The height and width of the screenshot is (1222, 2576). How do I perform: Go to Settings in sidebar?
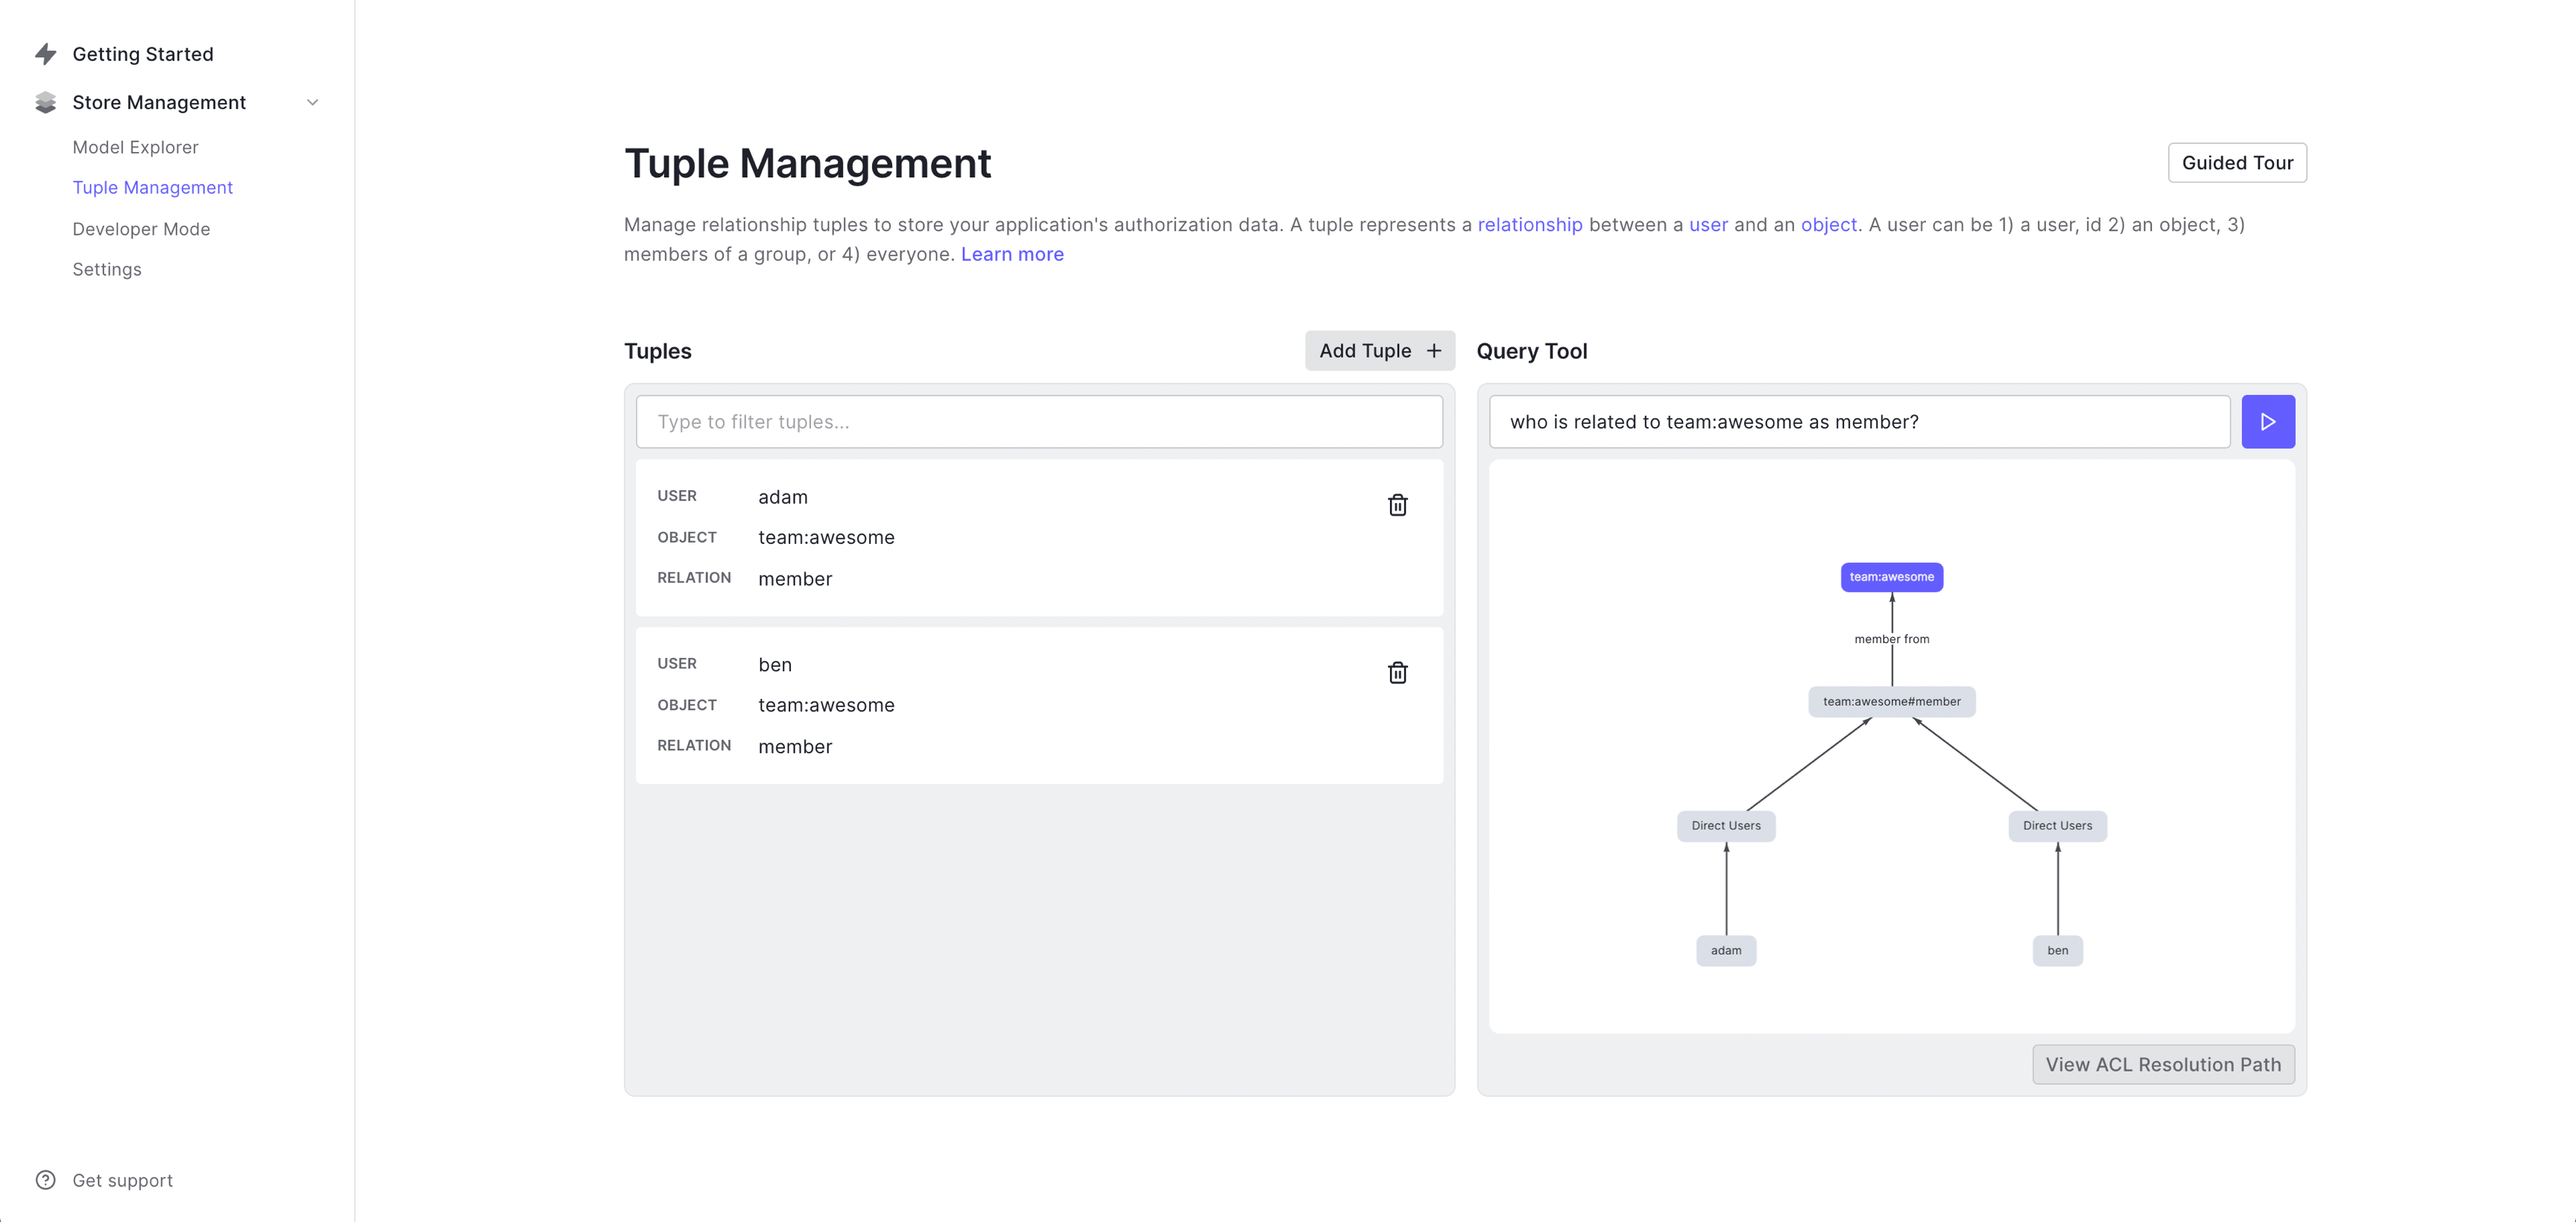point(107,269)
